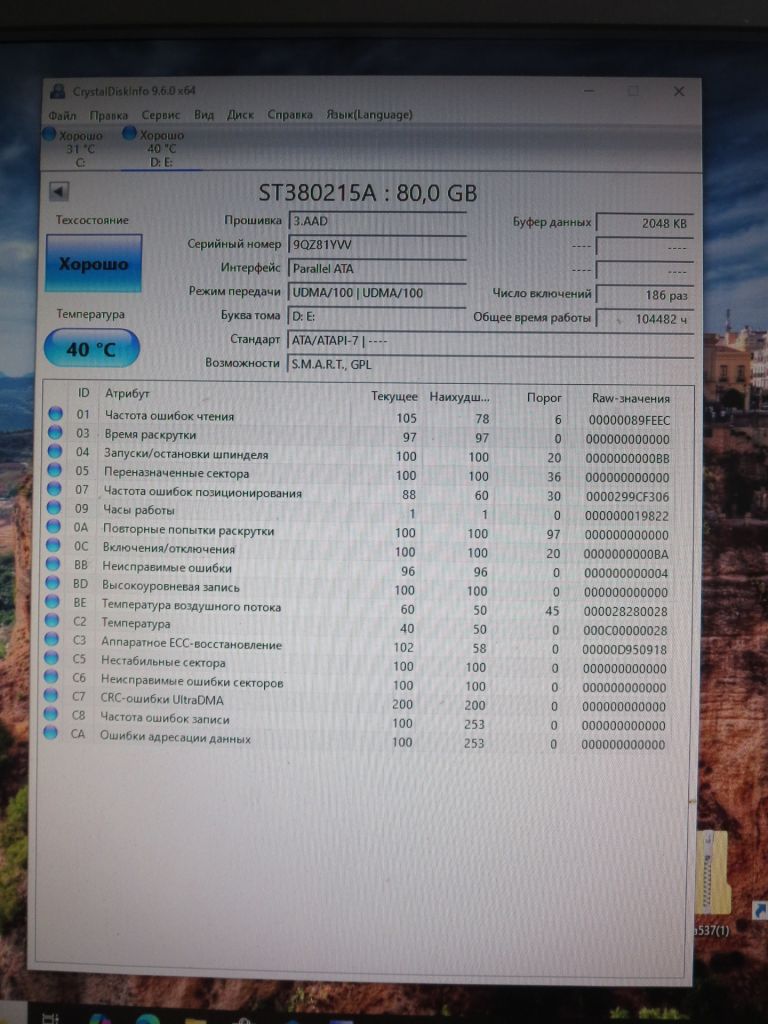Click status icon of attribute BB Неисправимые ошибки

tap(53, 564)
